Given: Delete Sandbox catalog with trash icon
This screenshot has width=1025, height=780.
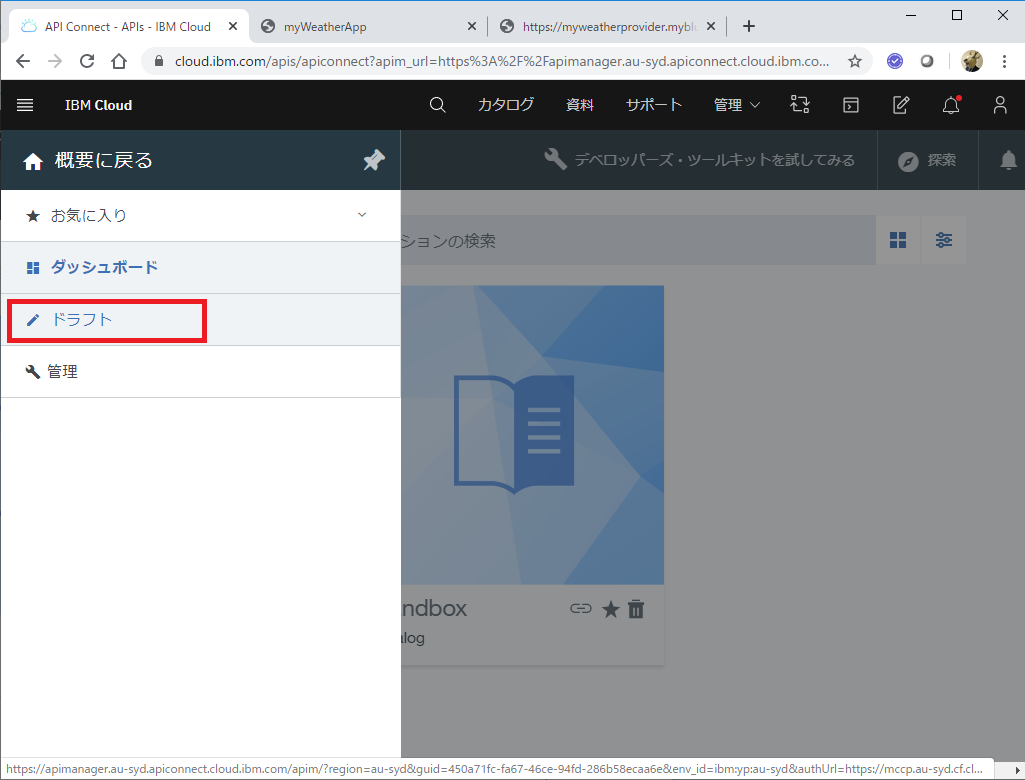Looking at the screenshot, I should 636,609.
